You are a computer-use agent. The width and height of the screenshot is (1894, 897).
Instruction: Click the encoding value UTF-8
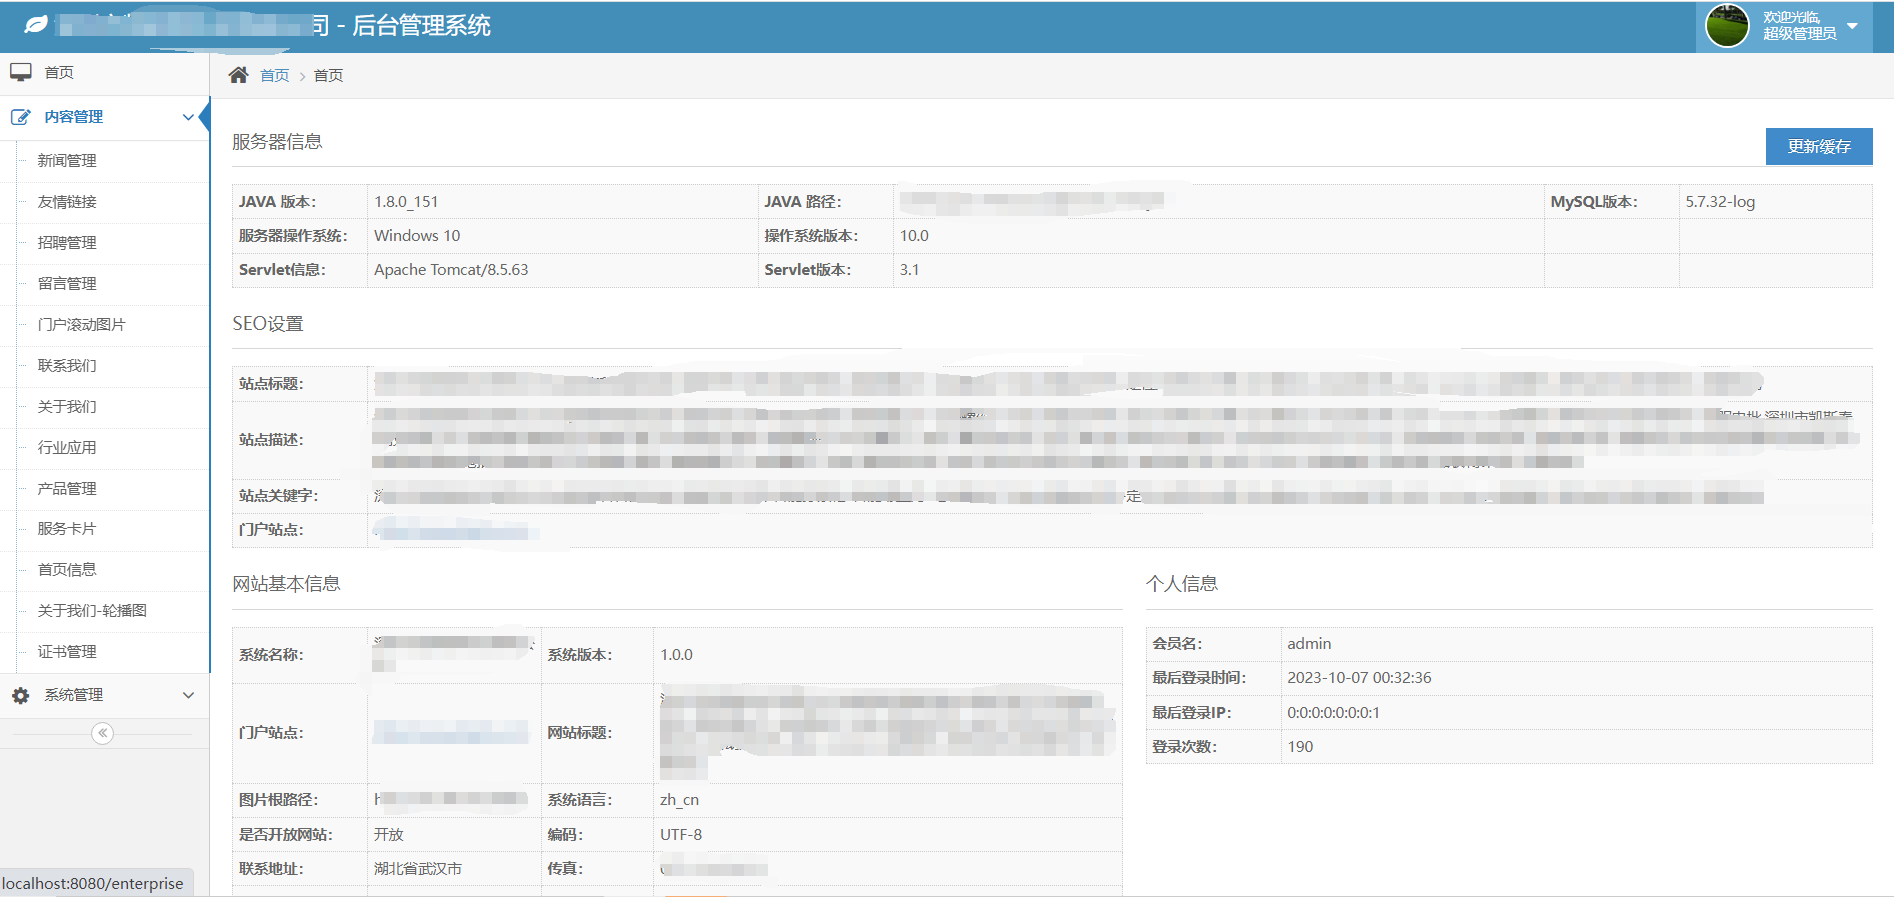681,834
